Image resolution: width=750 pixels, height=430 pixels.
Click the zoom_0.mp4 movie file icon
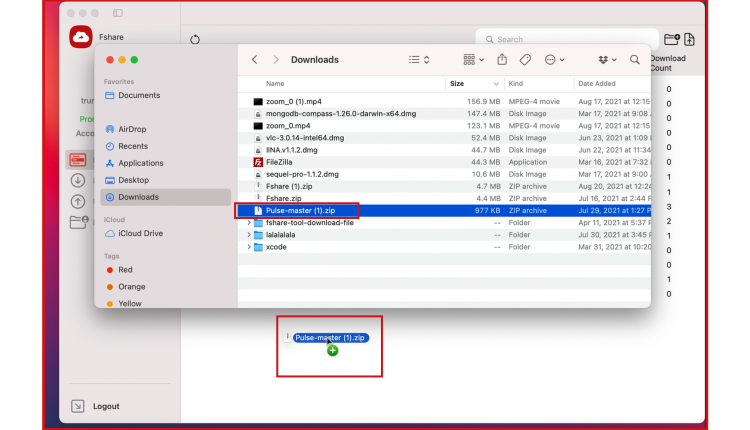coord(258,126)
